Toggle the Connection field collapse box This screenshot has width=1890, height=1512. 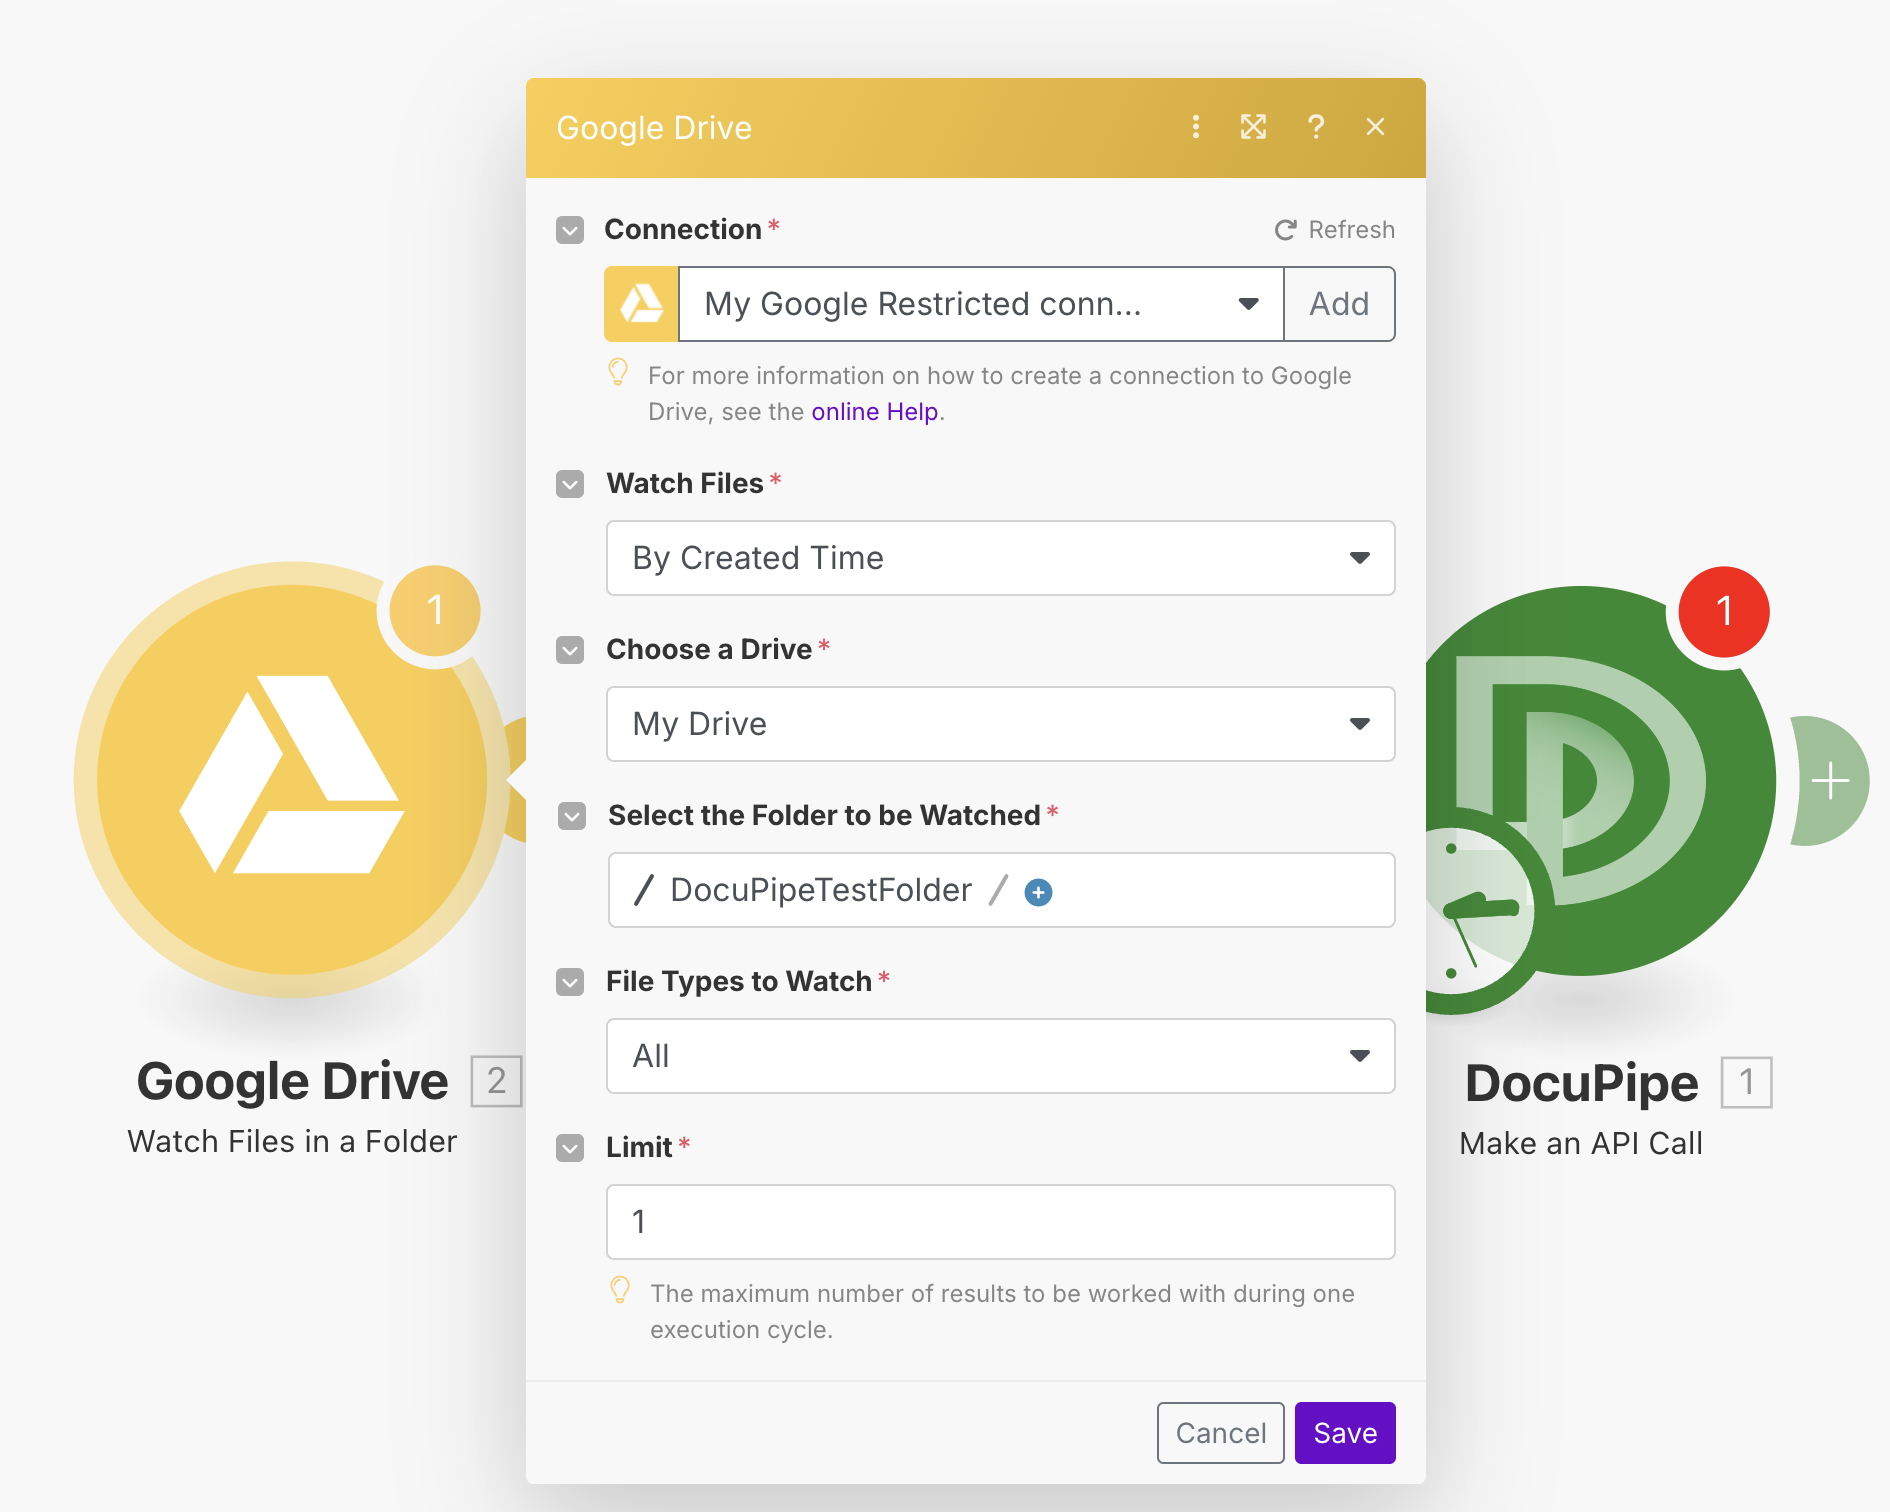(570, 230)
